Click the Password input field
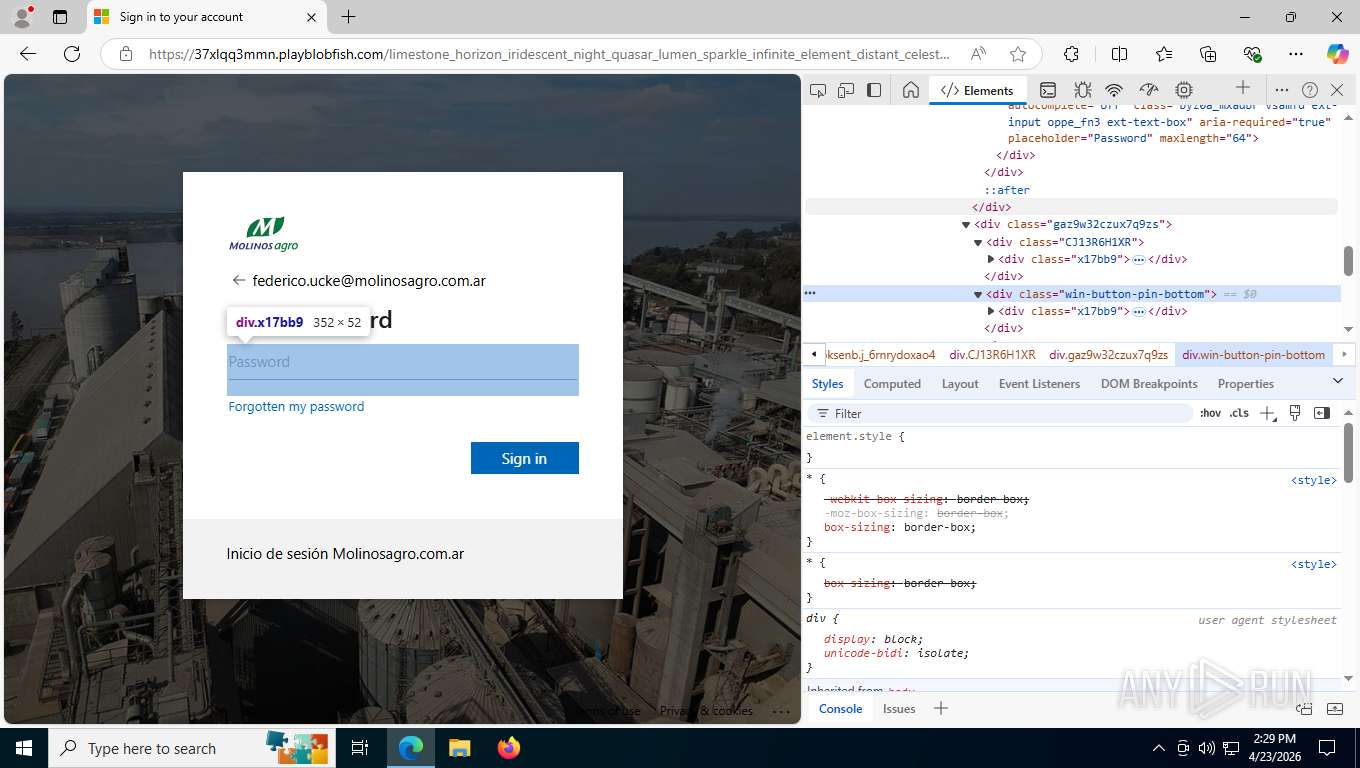This screenshot has height=768, width=1360. point(403,362)
